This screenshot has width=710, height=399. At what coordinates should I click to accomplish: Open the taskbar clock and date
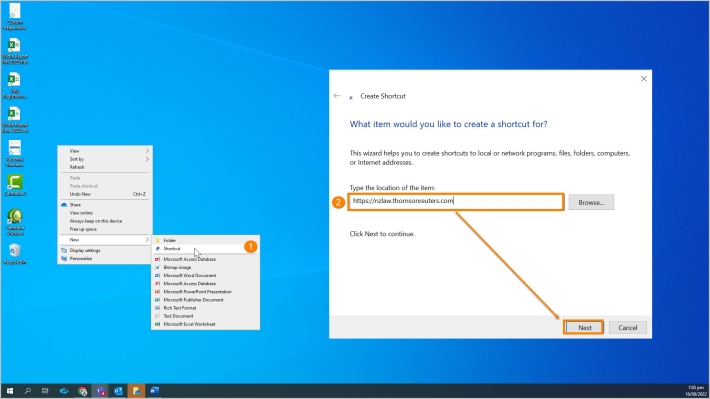coord(696,391)
